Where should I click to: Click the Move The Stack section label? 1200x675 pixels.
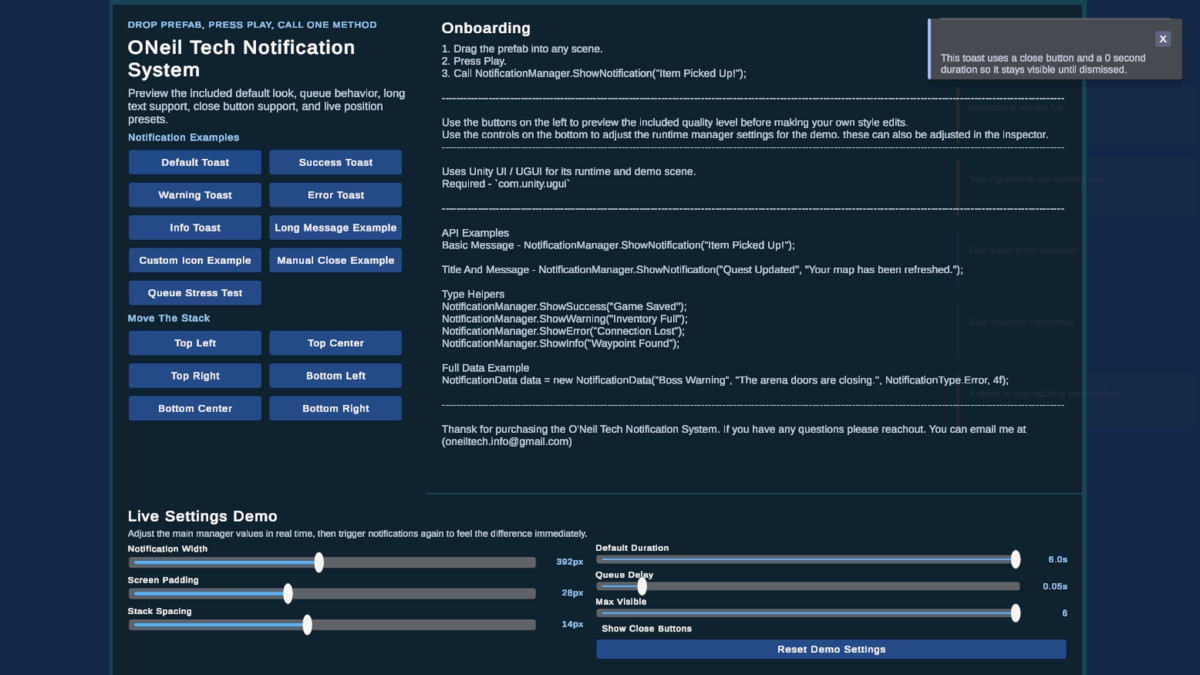[x=169, y=318]
